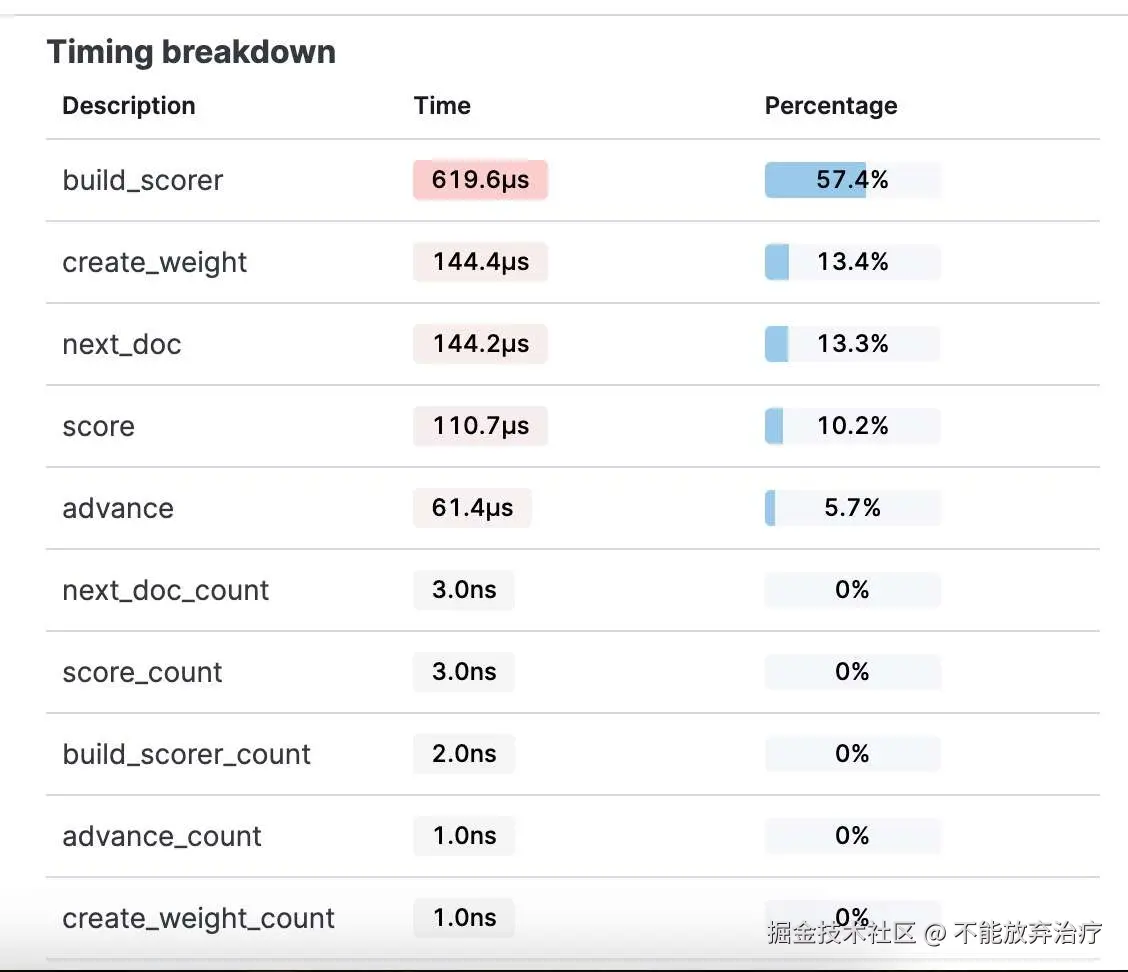Click the Time column header
Viewport: 1128px width, 972px height.
coord(442,106)
